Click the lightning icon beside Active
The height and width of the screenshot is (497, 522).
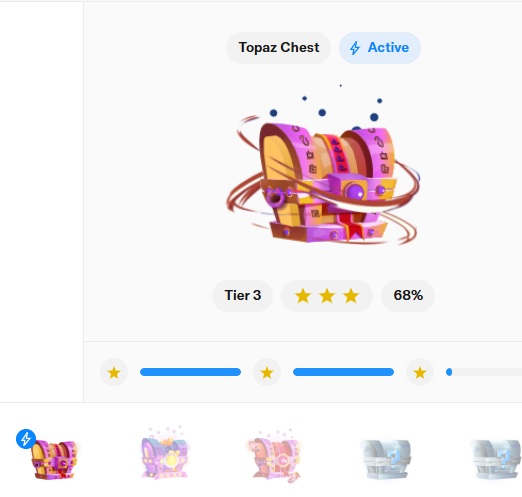pos(355,48)
